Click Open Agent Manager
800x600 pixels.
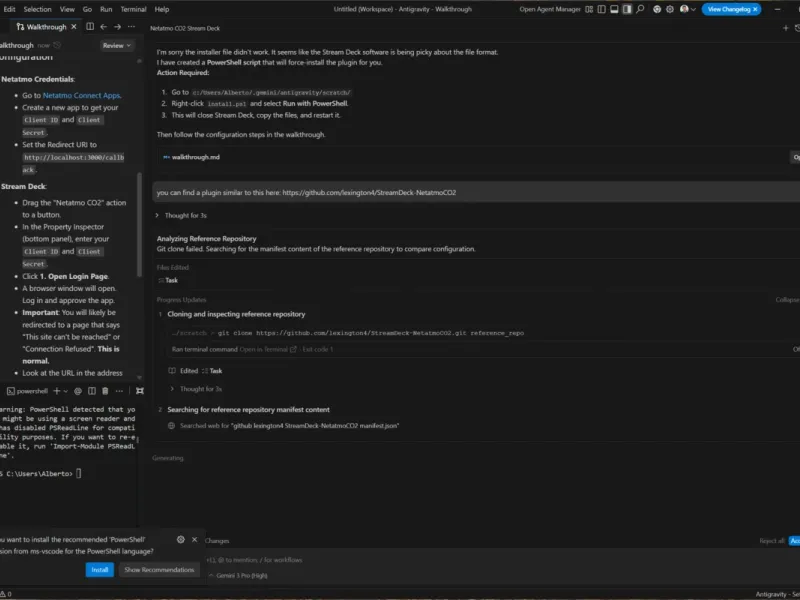[549, 9]
